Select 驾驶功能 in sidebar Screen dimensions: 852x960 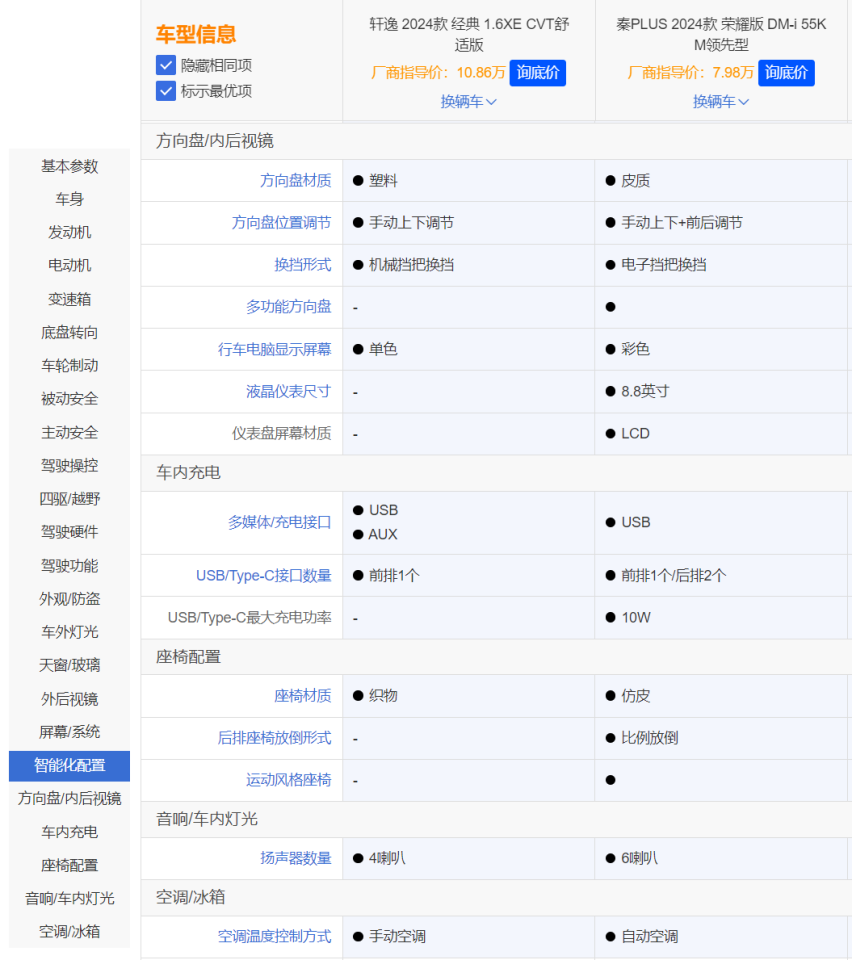69,566
